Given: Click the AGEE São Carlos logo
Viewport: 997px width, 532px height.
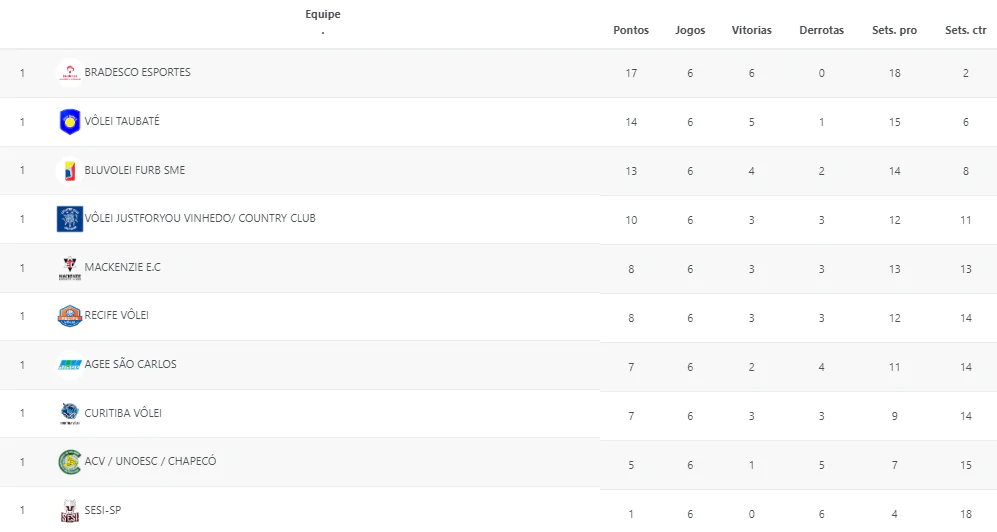Looking at the screenshot, I should (x=70, y=365).
